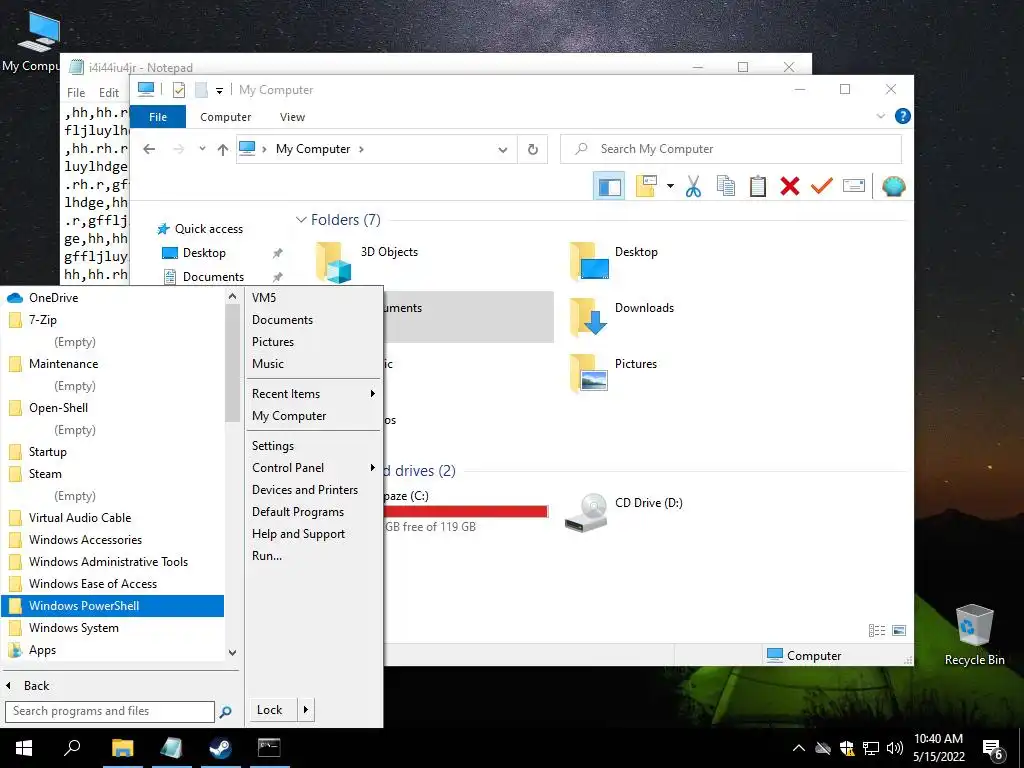Select Desktop in navigation pane
Image resolution: width=1024 pixels, height=768 pixels.
(204, 253)
